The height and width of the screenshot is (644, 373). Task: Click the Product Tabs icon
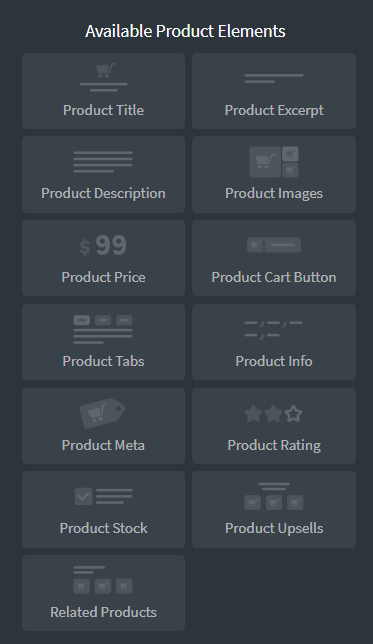103,329
